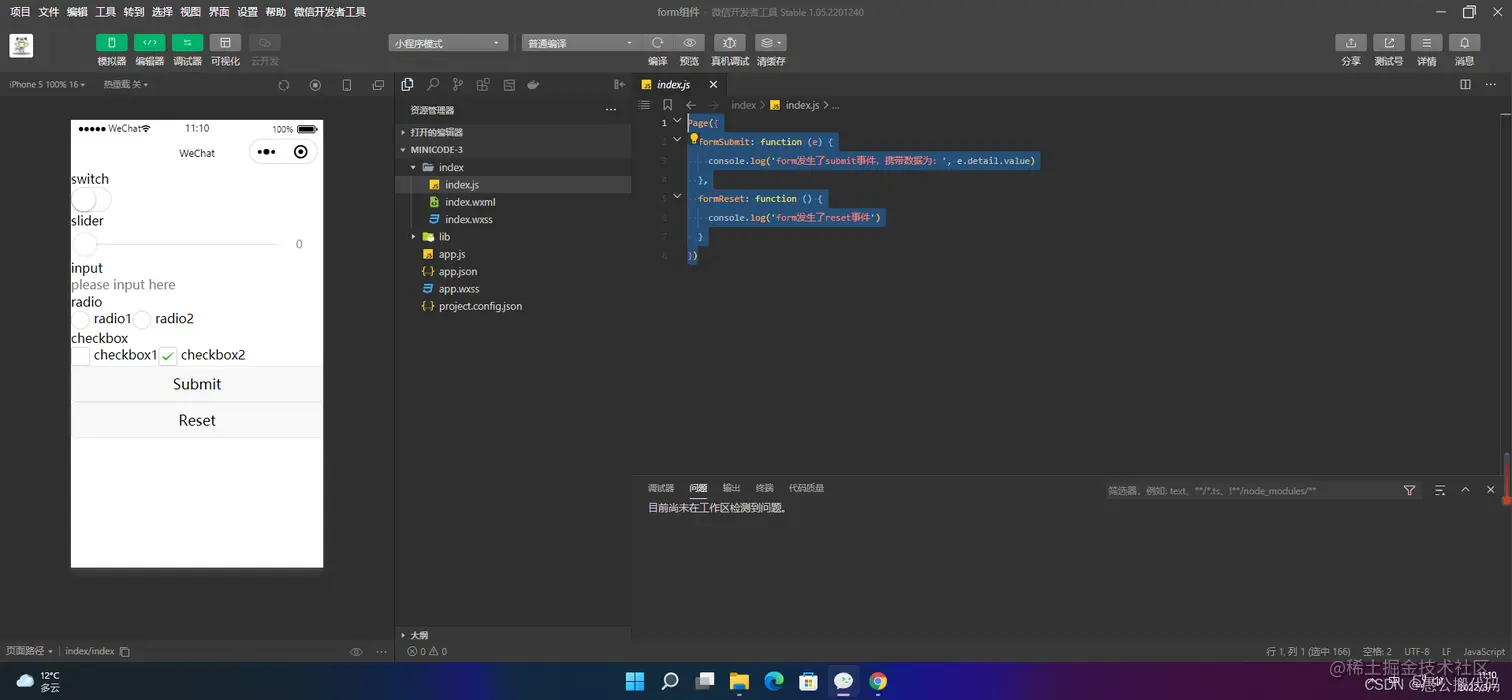1512x700 pixels.
Task: Click the Submit button in simulator
Action: (x=197, y=384)
